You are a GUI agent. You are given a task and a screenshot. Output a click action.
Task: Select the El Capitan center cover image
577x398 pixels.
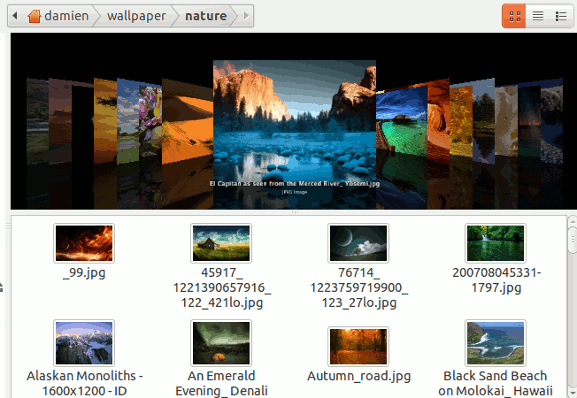[294, 134]
